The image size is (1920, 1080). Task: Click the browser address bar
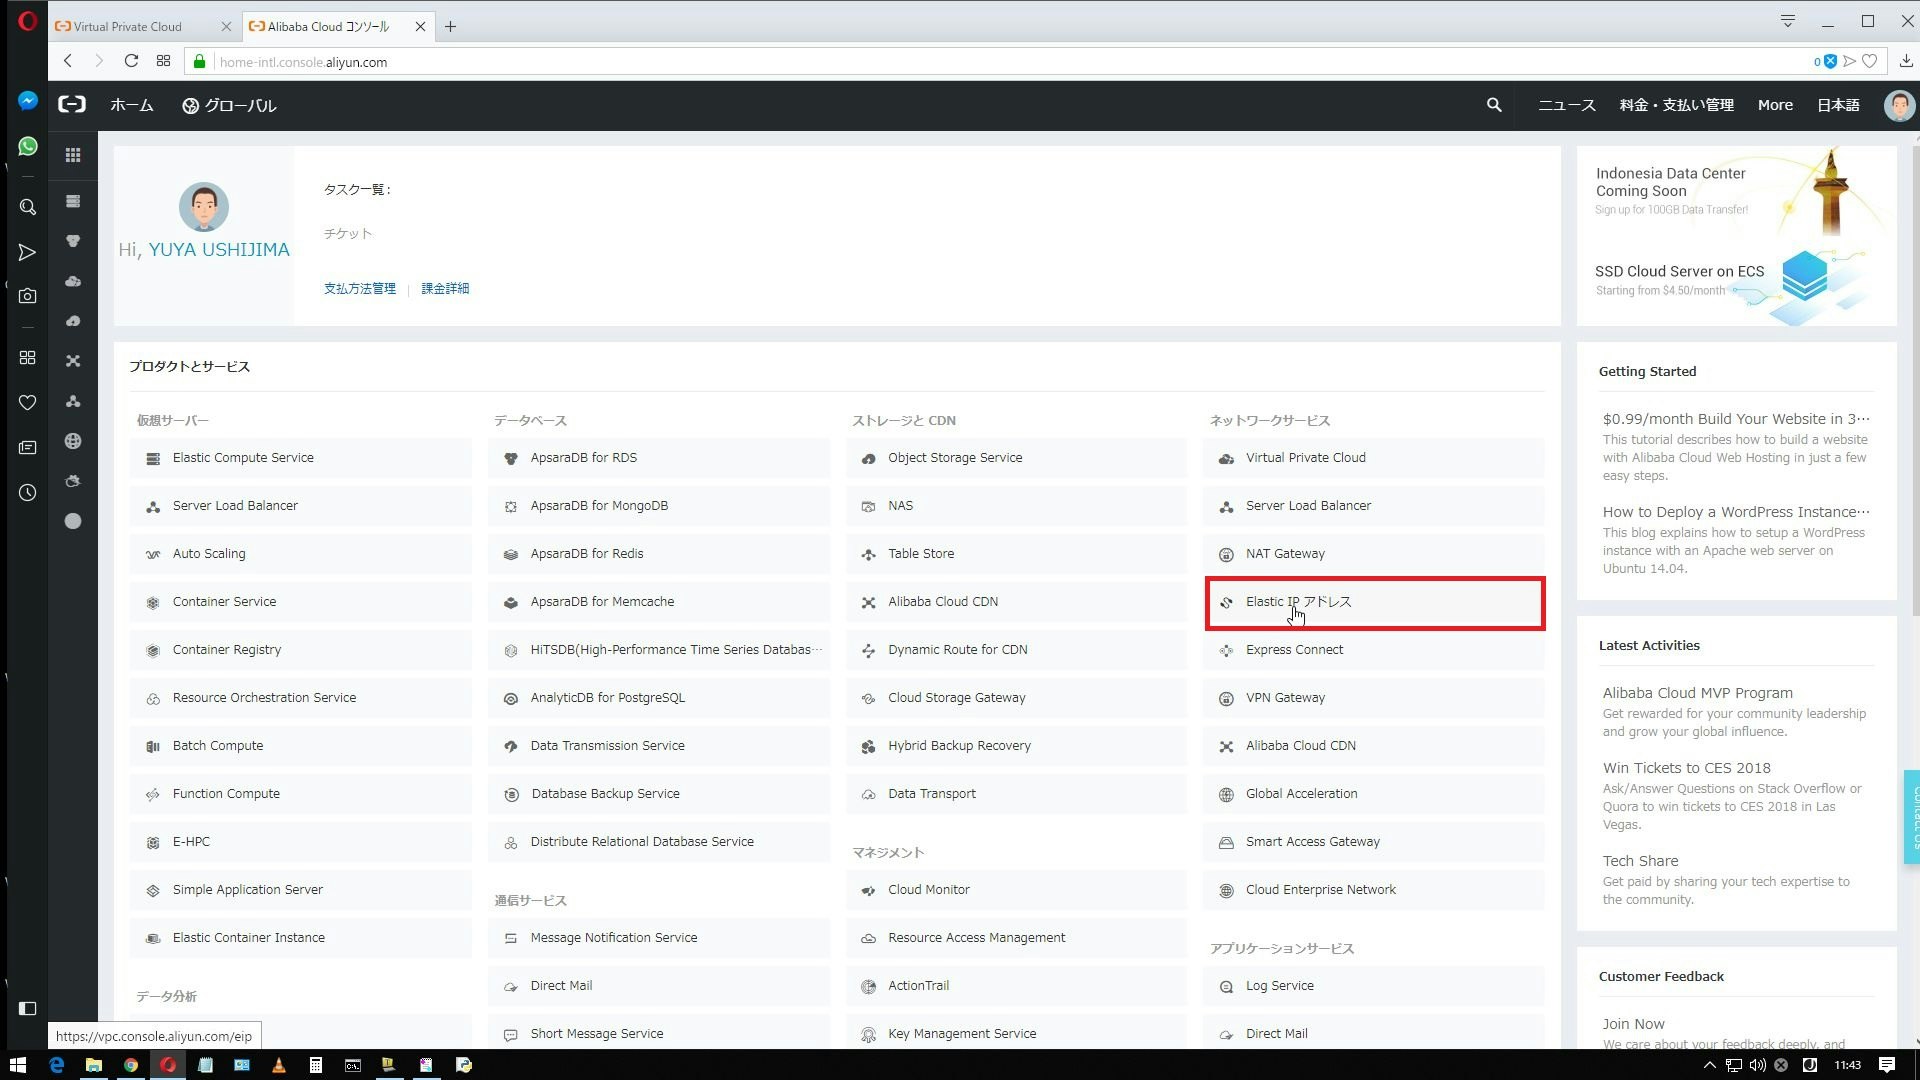[1000, 62]
